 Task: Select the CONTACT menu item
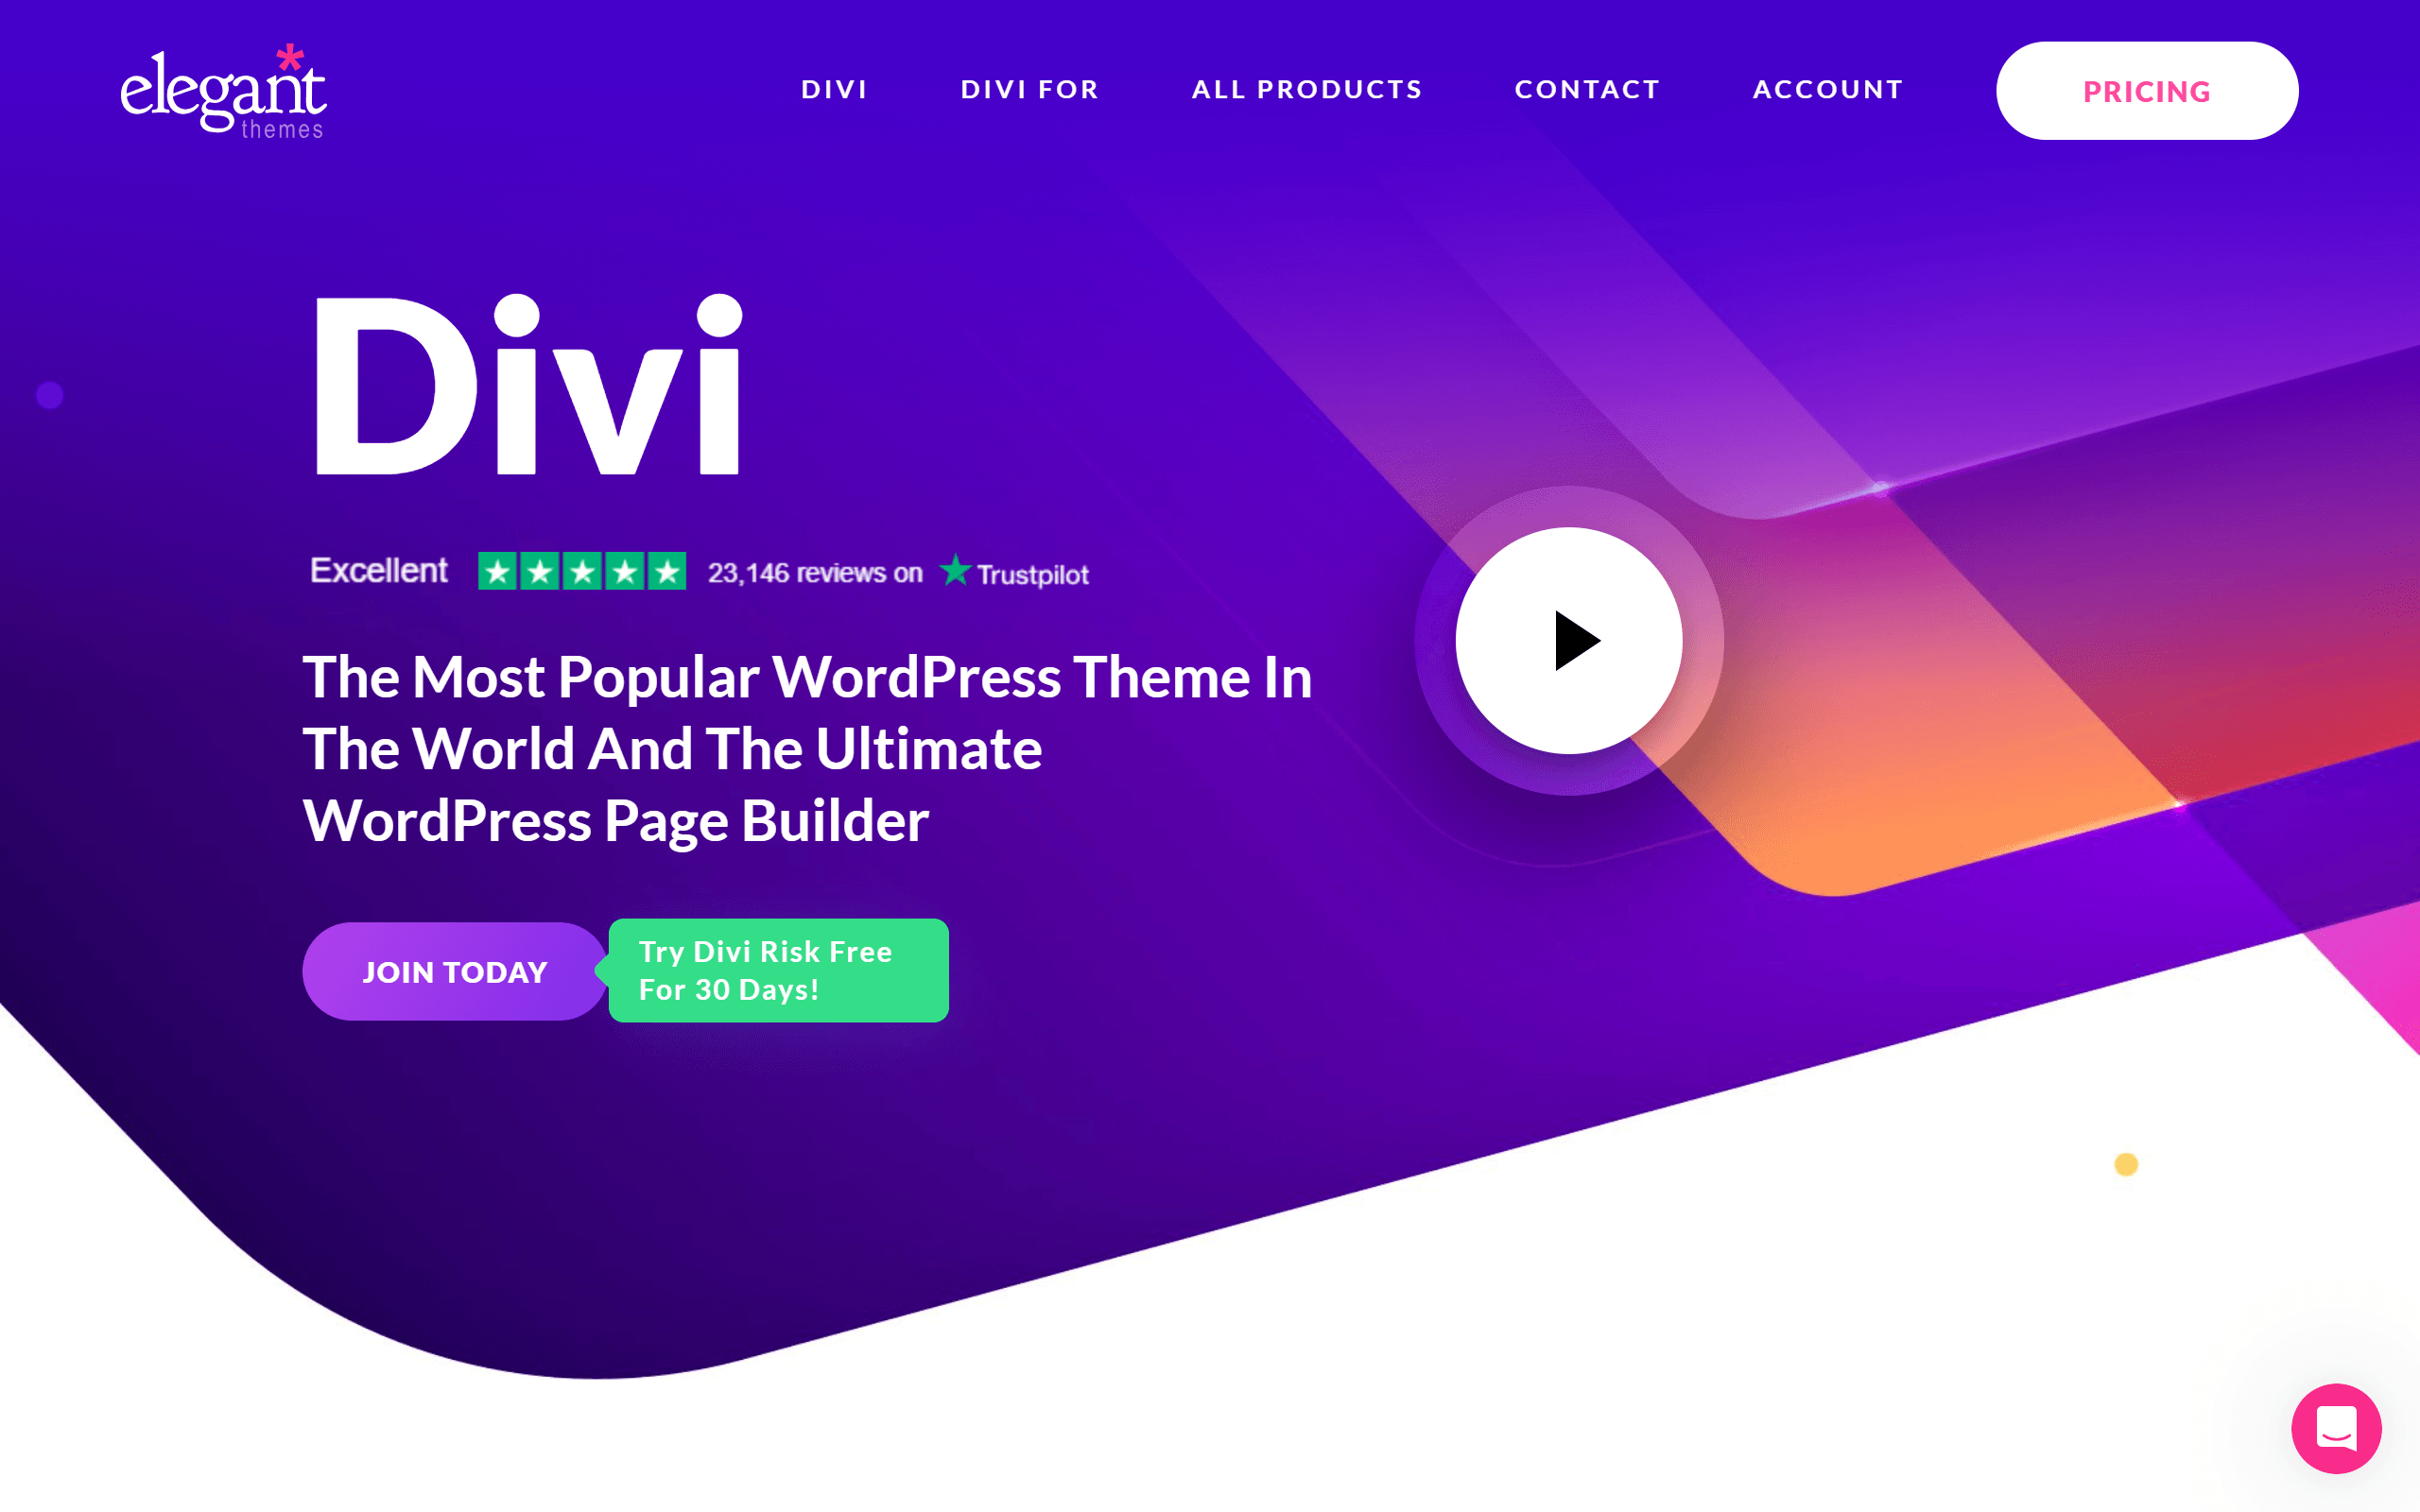point(1585,87)
